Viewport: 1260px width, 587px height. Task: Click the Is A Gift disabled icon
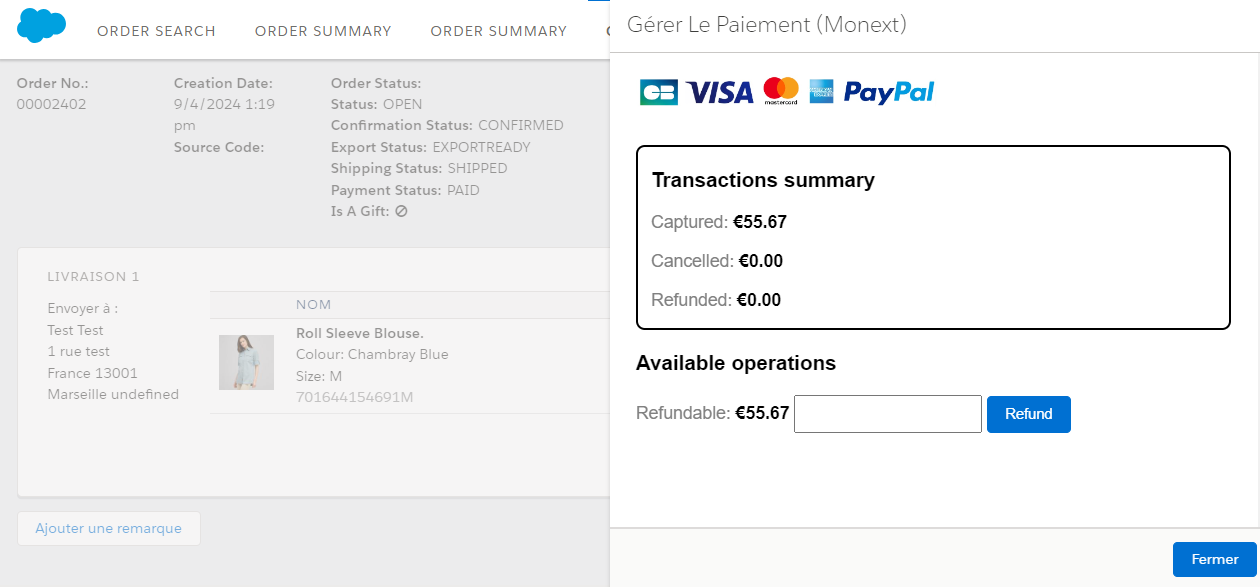[x=401, y=211]
